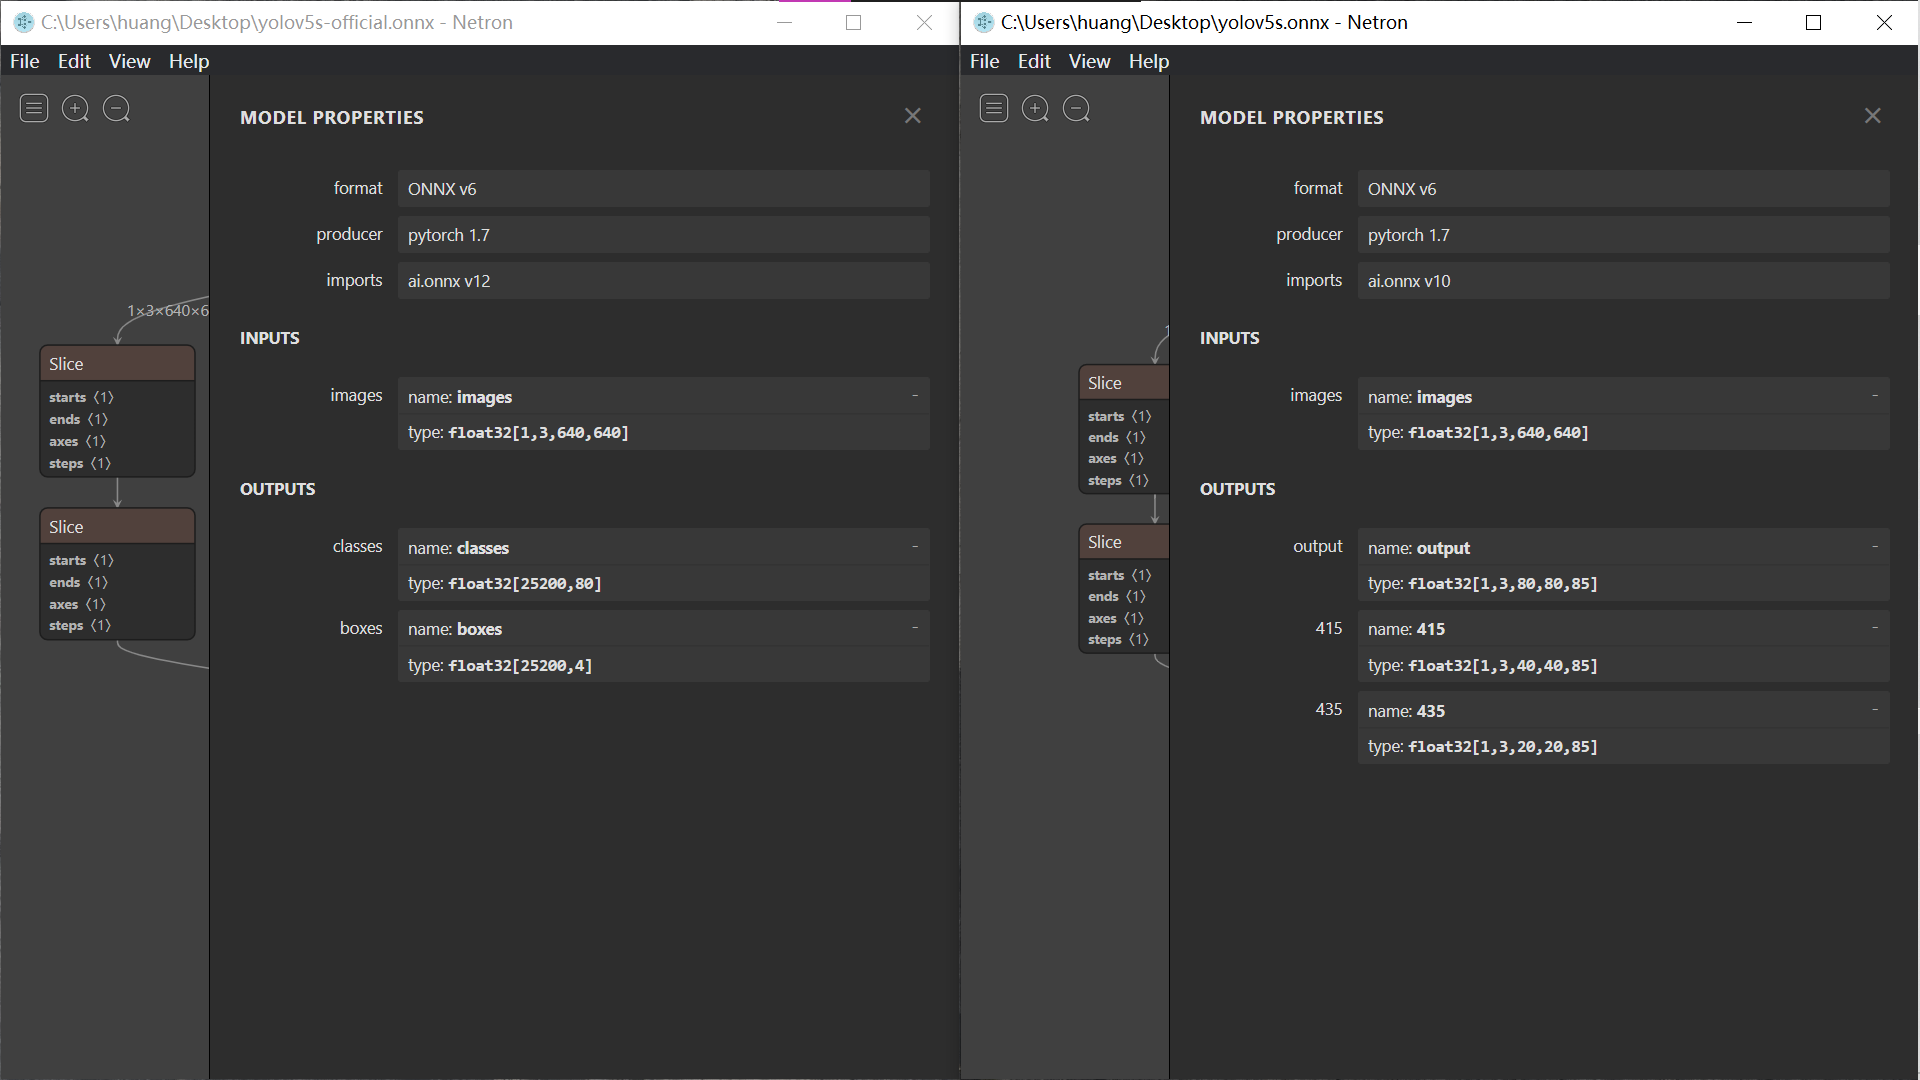Collapse boxes output entry in left window
Image resolution: width=1920 pixels, height=1080 pixels.
[914, 628]
